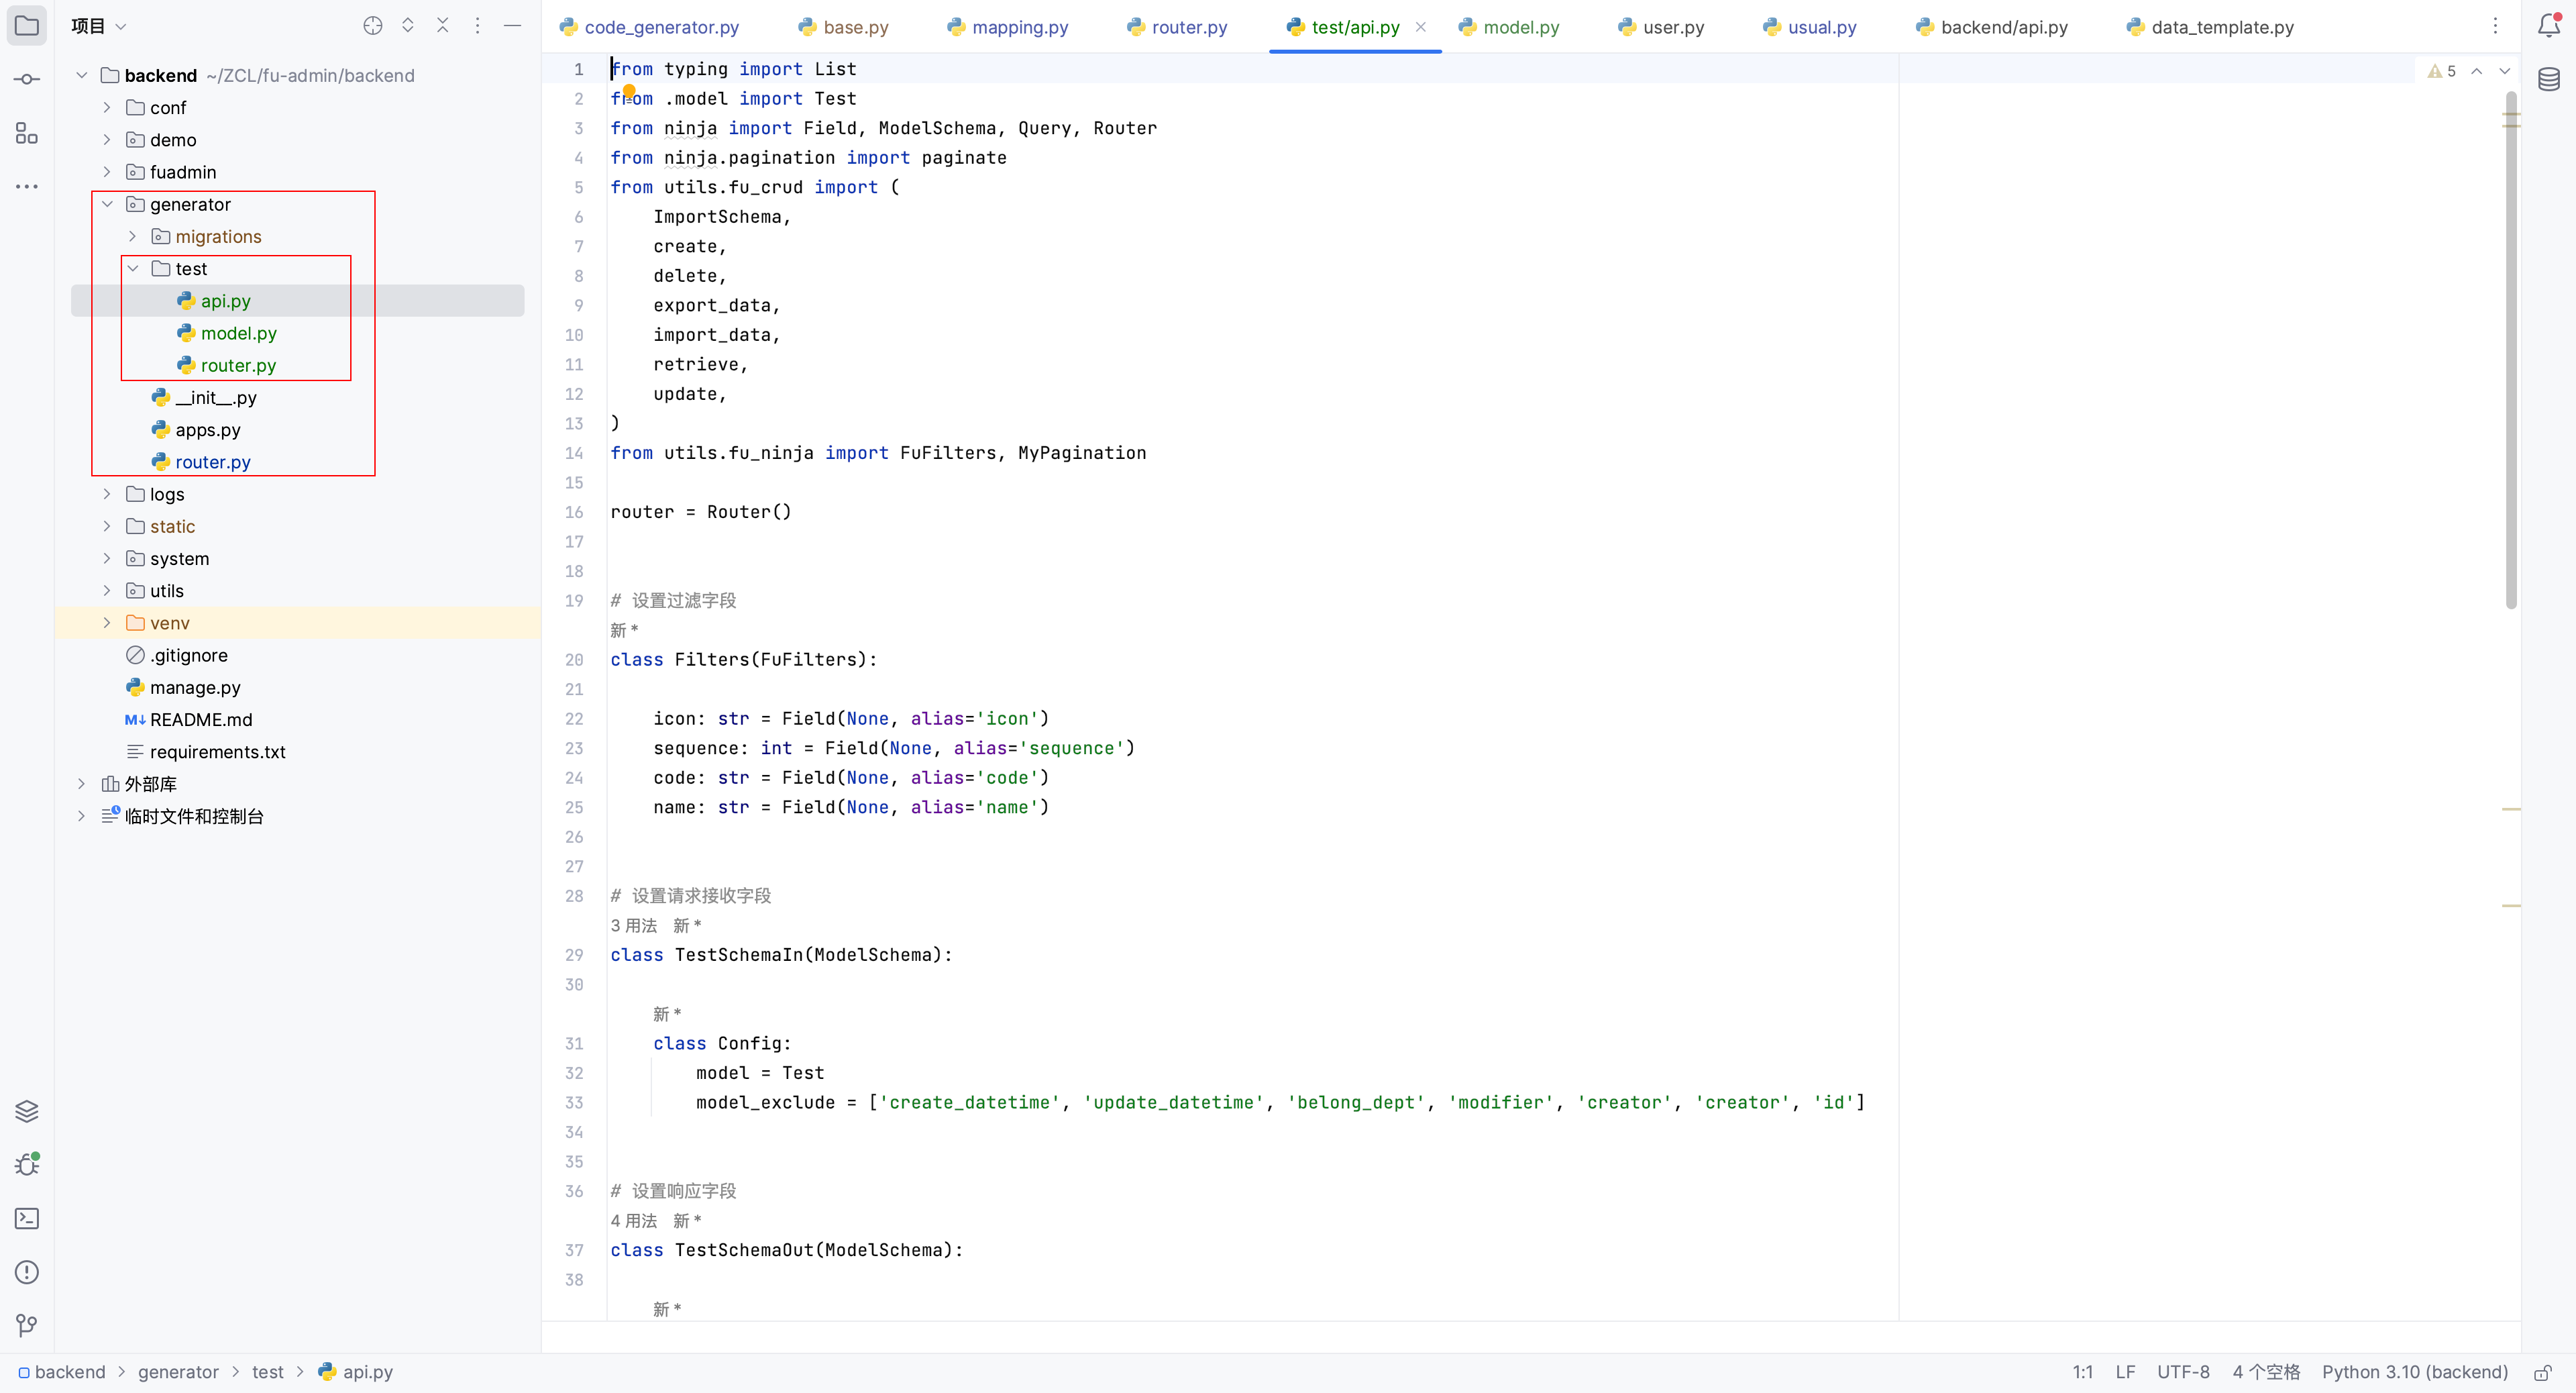Open the Notifications bell icon
Viewport: 2576px width, 1393px height.
2549,26
